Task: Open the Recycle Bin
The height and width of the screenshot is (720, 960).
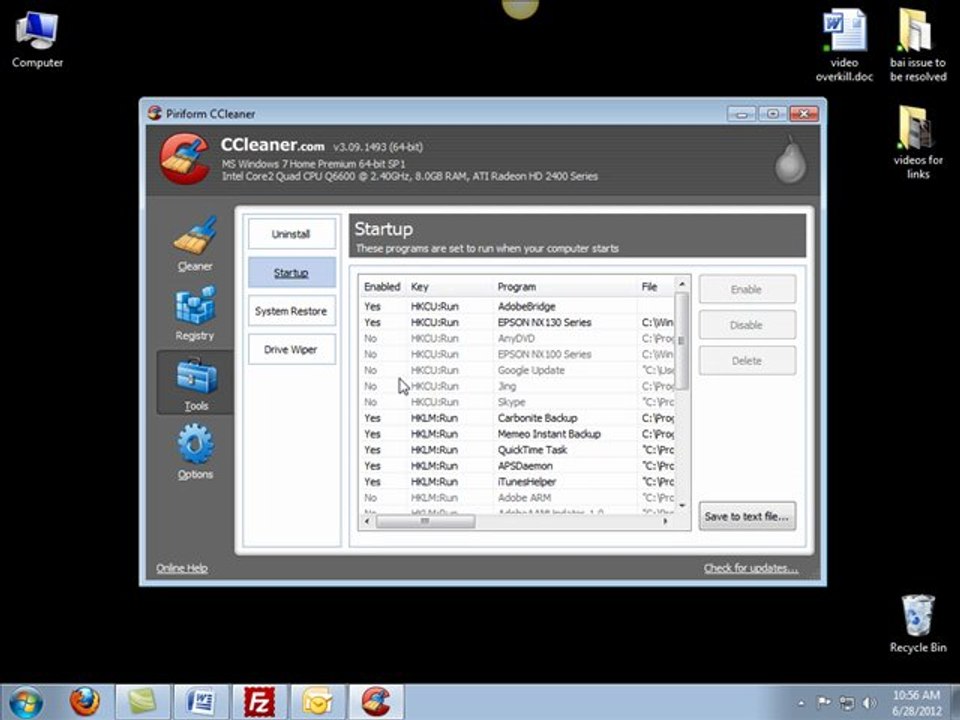Action: (x=918, y=624)
